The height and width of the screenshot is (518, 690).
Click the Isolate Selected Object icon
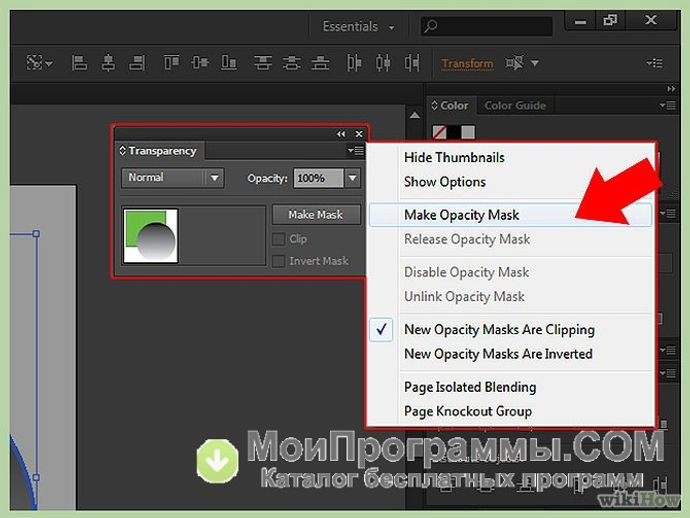(515, 63)
